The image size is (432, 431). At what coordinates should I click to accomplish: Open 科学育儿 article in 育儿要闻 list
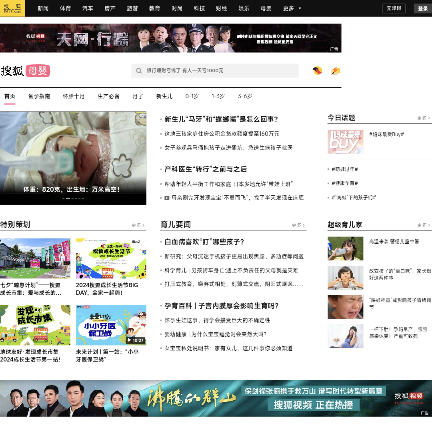(x=231, y=270)
